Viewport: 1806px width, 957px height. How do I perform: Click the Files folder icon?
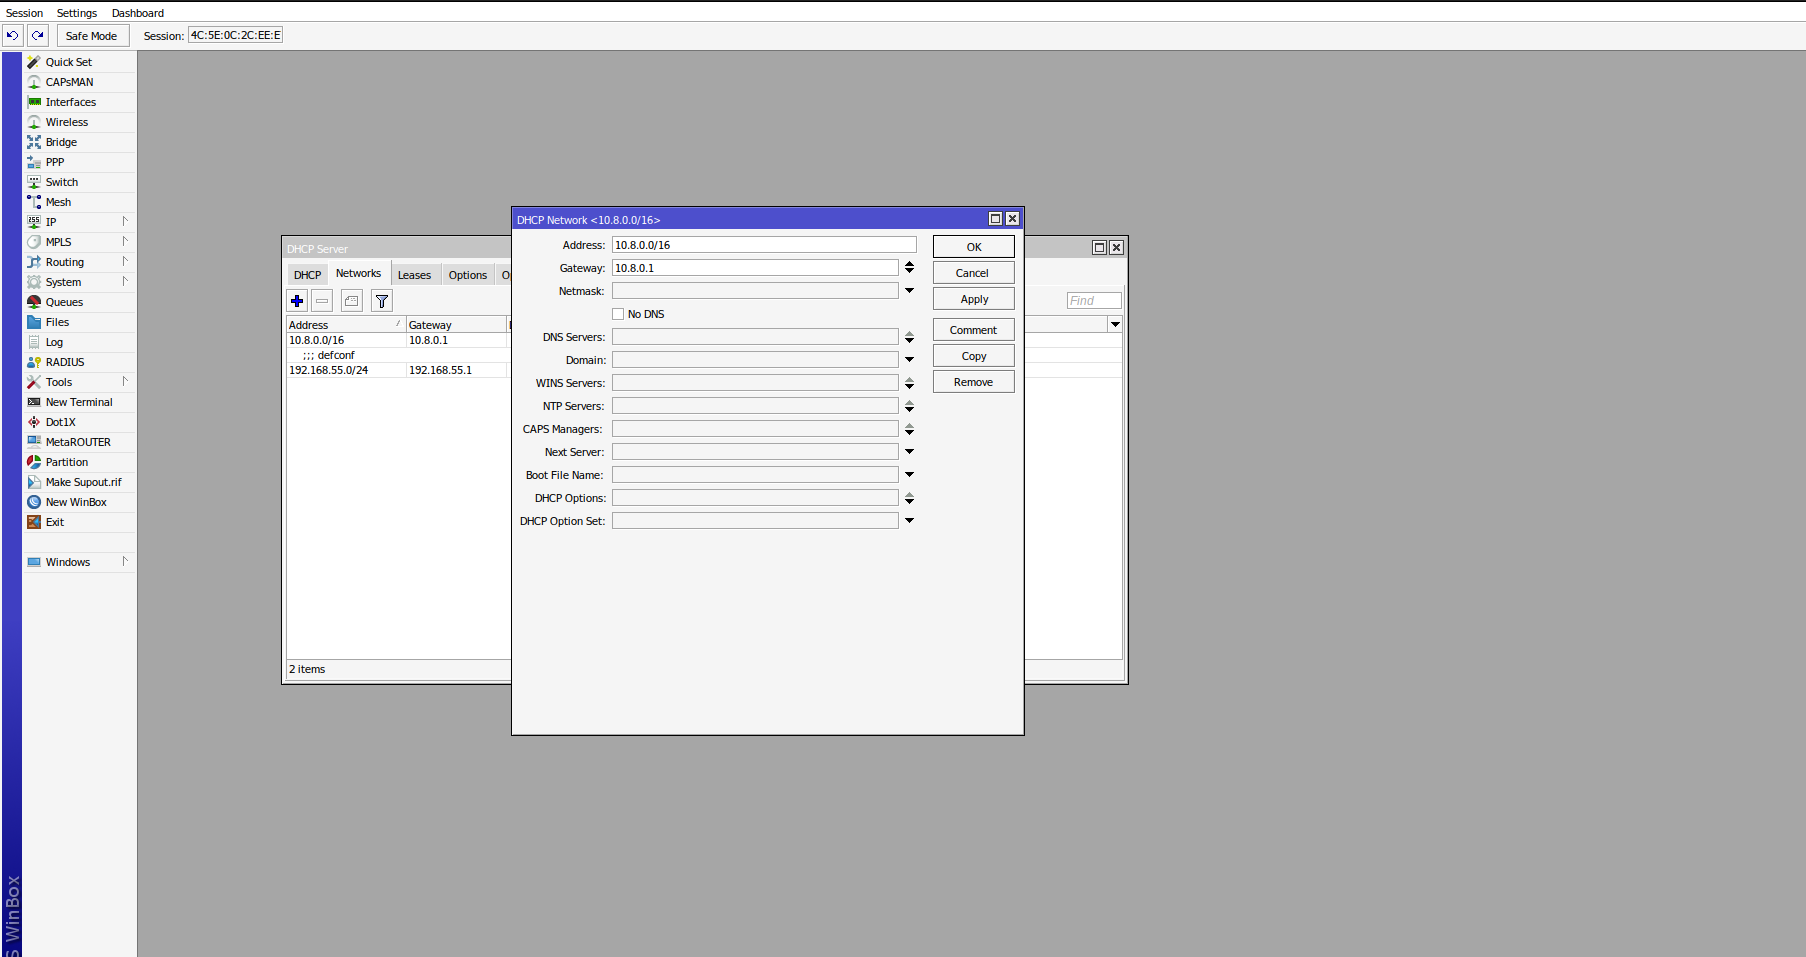(x=34, y=322)
